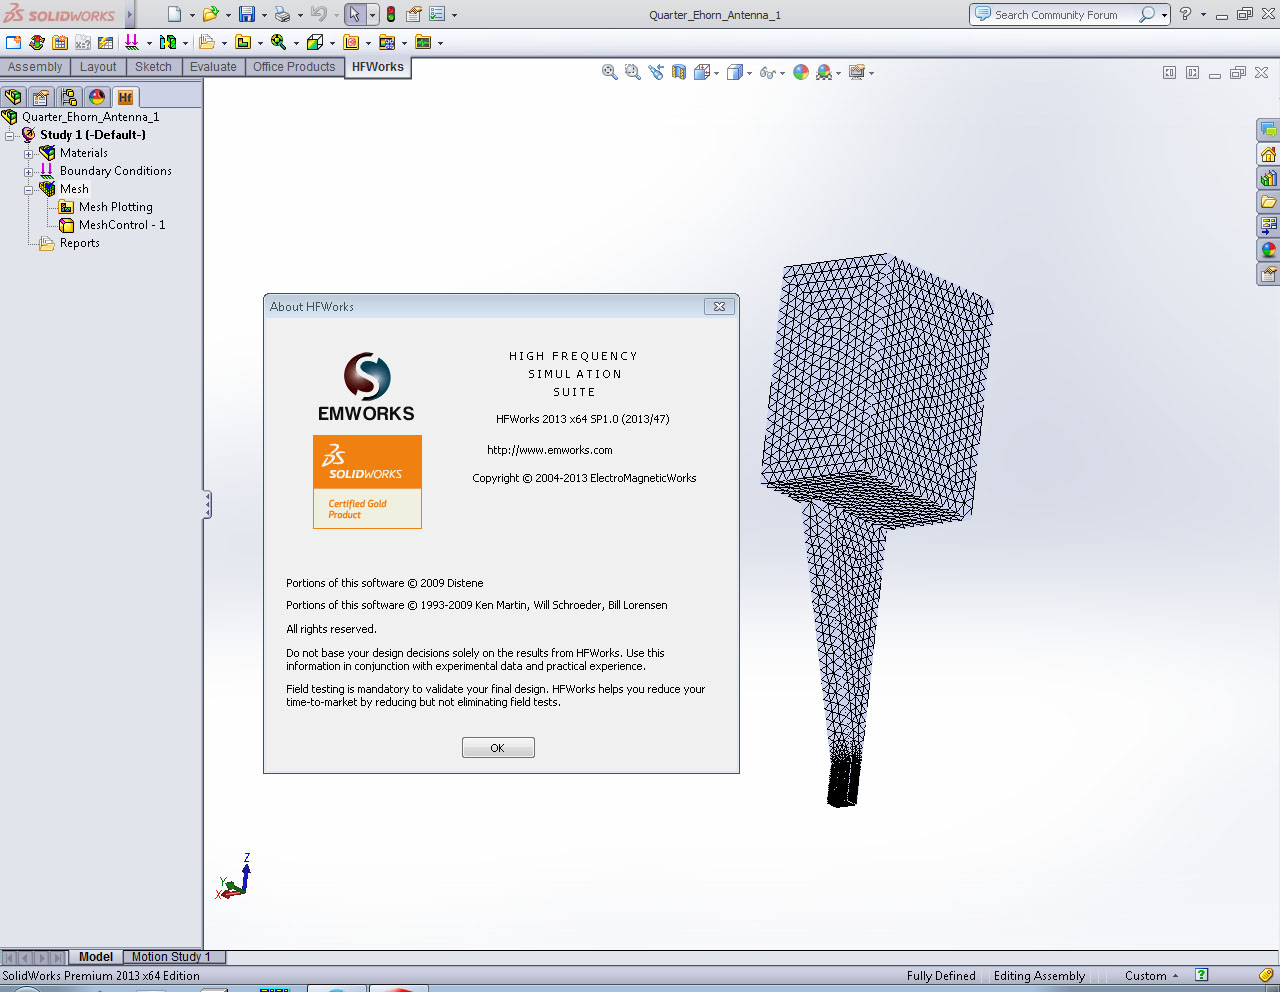
Task: Open the DisplayManager color ball tab
Action: coord(97,97)
